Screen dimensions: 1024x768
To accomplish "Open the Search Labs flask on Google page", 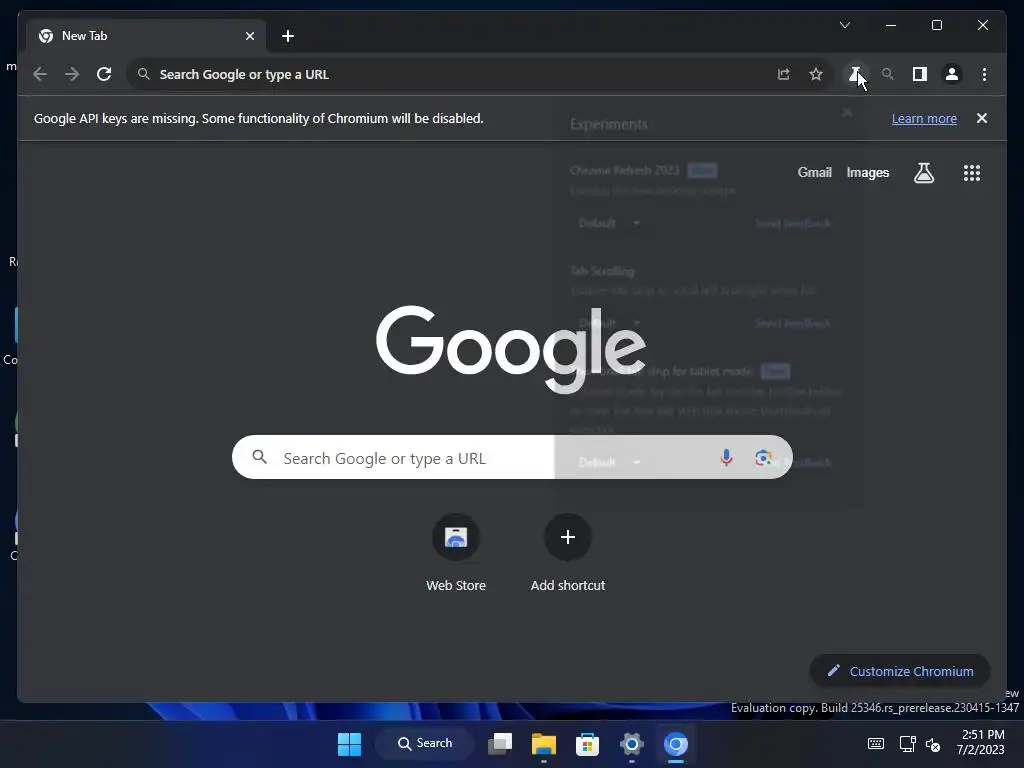I will tap(923, 173).
